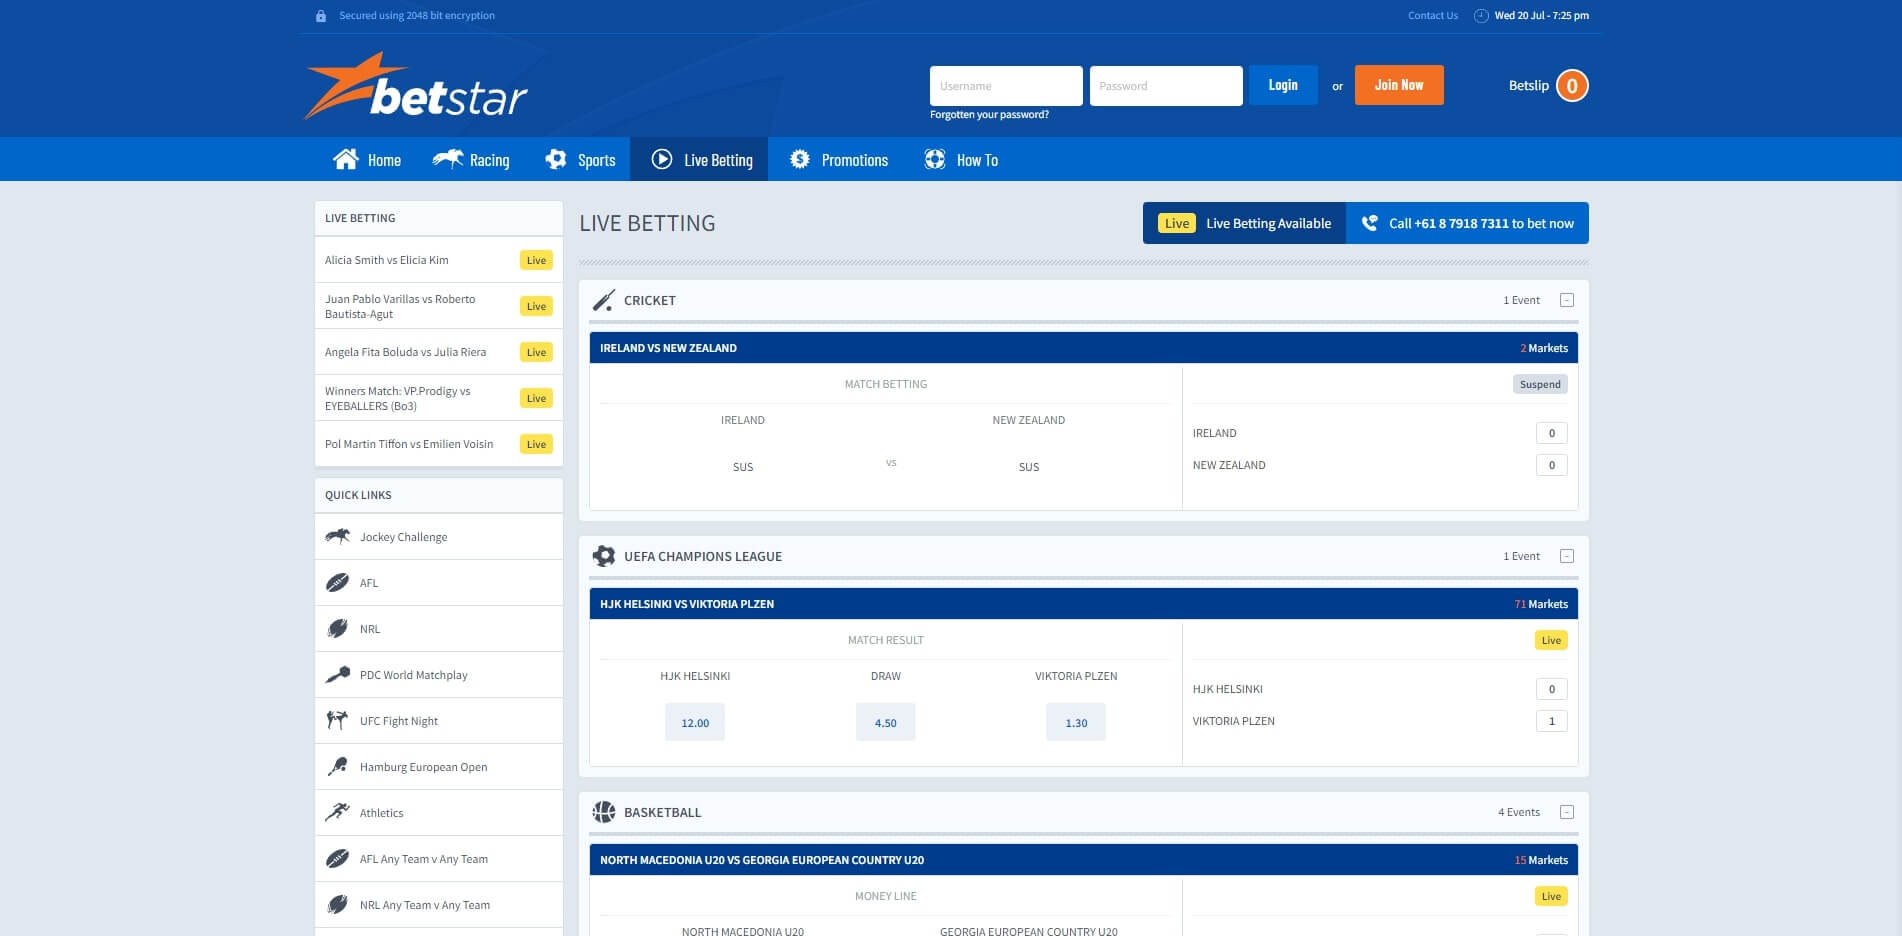The width and height of the screenshot is (1902, 936).
Task: Open the Betslip counter circle
Action: (1572, 86)
